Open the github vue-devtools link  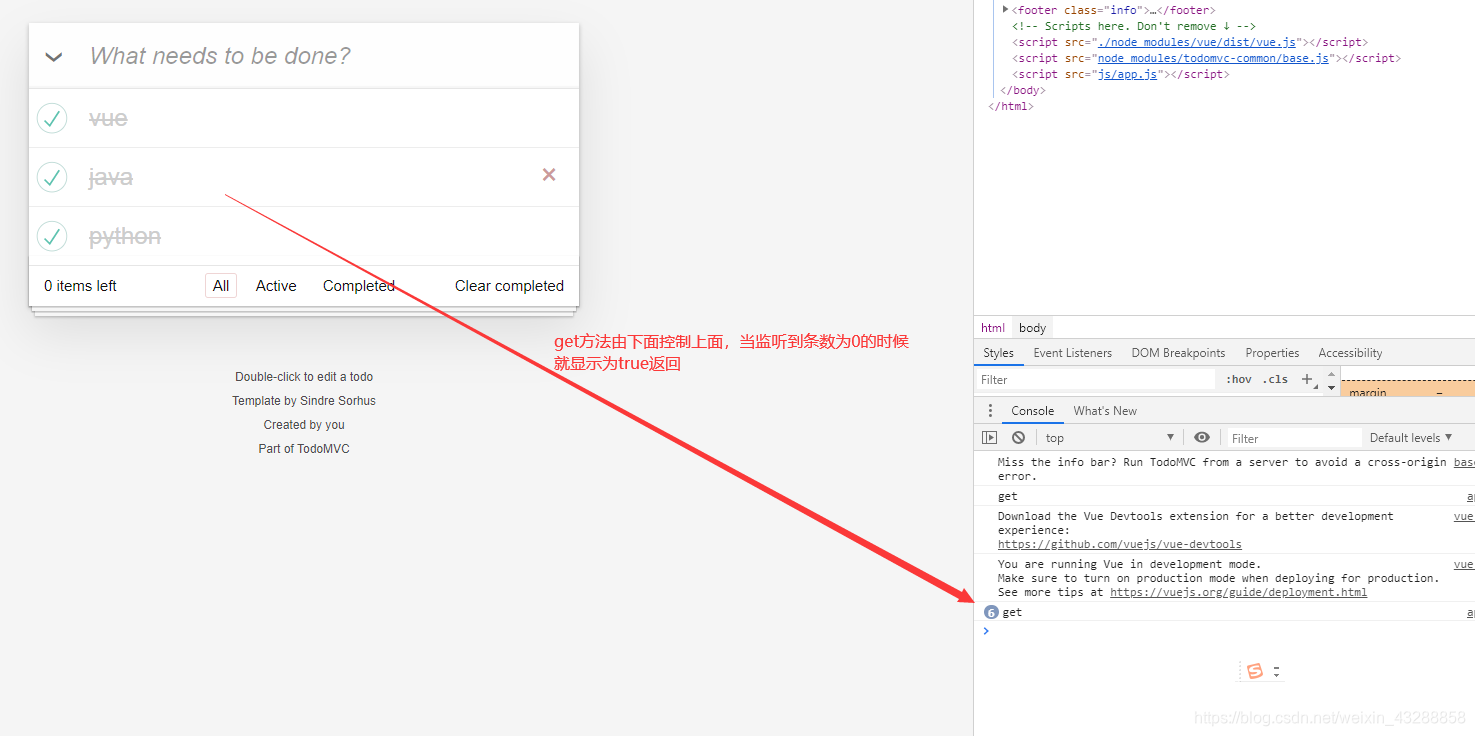(1119, 544)
